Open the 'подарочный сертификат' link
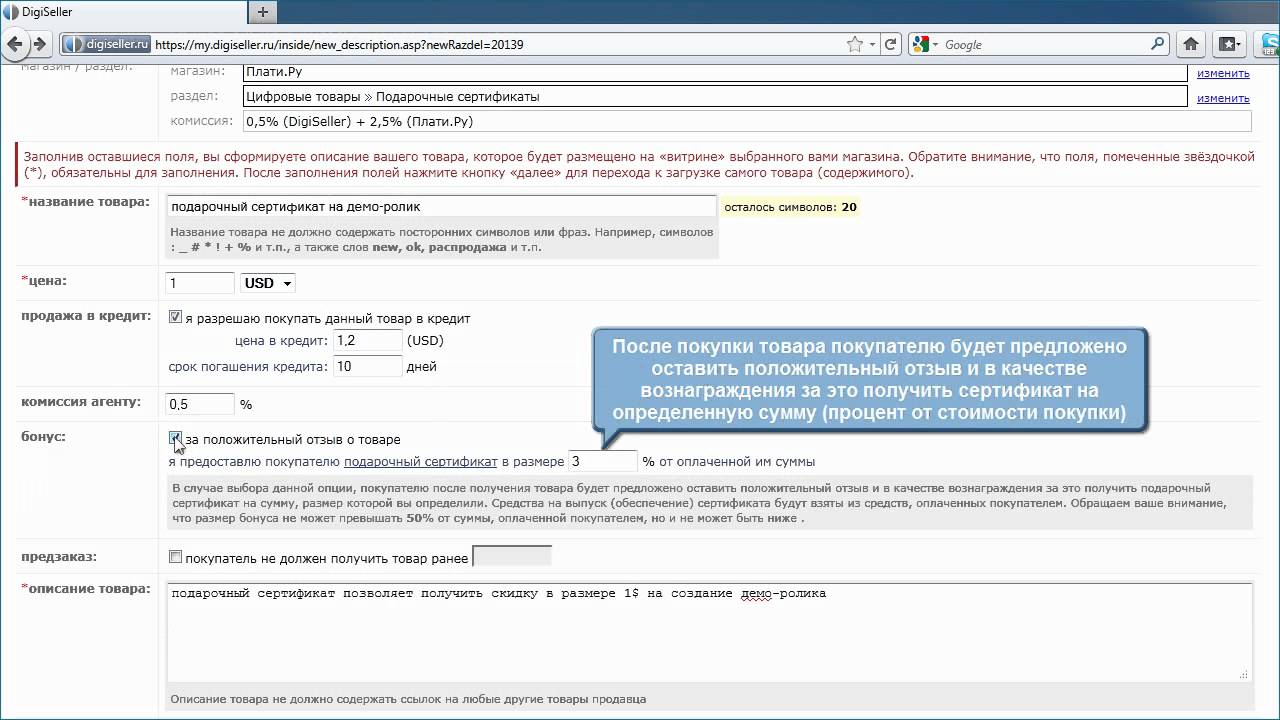The height and width of the screenshot is (720, 1280). 420,462
